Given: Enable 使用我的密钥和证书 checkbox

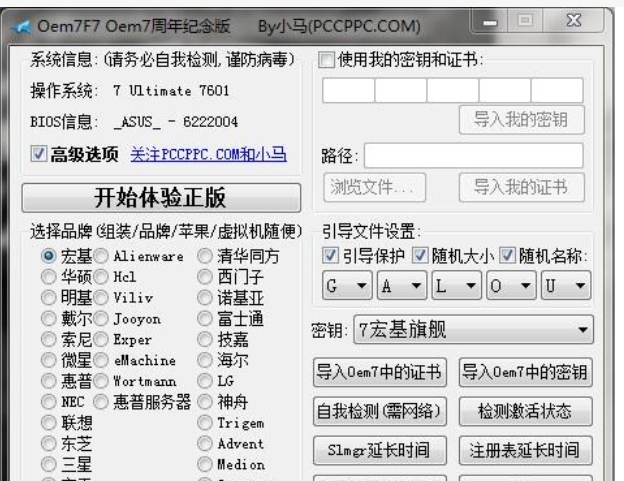Looking at the screenshot, I should [x=326, y=60].
